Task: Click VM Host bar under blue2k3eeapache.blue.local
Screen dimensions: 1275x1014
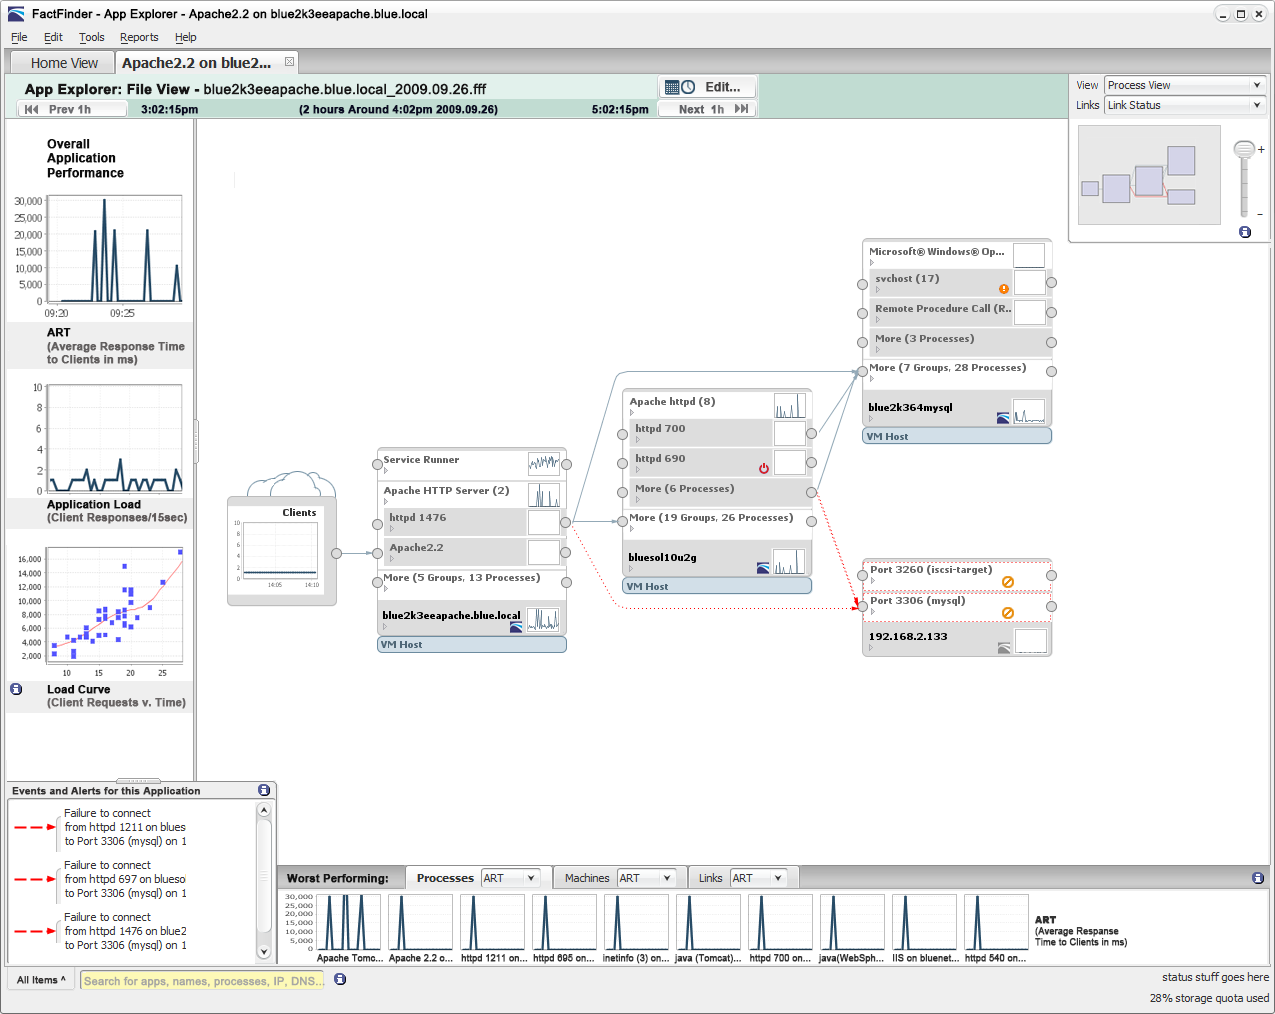Action: 472,645
